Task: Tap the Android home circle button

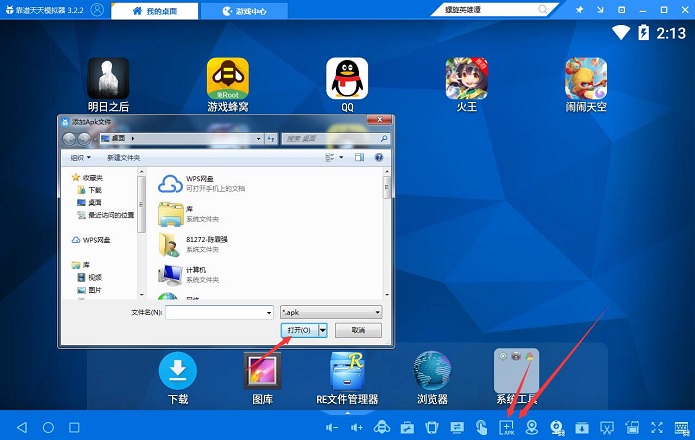Action: point(48,427)
